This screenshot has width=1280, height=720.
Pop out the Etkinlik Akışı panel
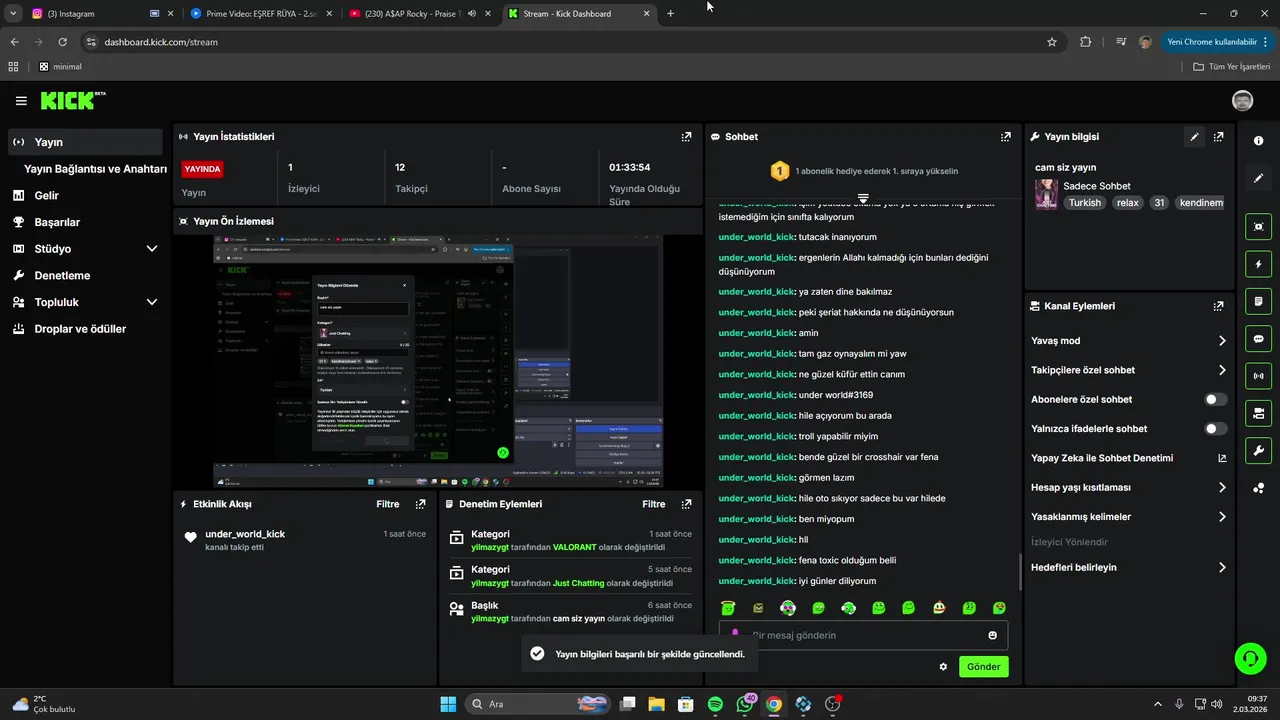tap(420, 504)
